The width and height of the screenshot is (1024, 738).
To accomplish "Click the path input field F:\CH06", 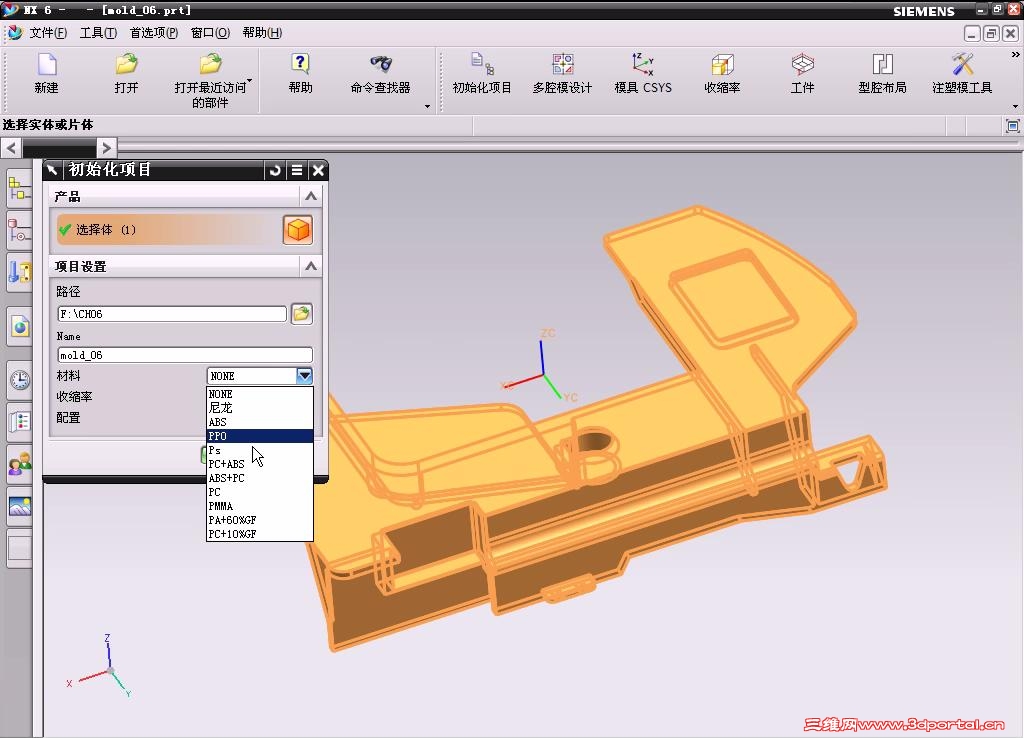I will tap(172, 314).
